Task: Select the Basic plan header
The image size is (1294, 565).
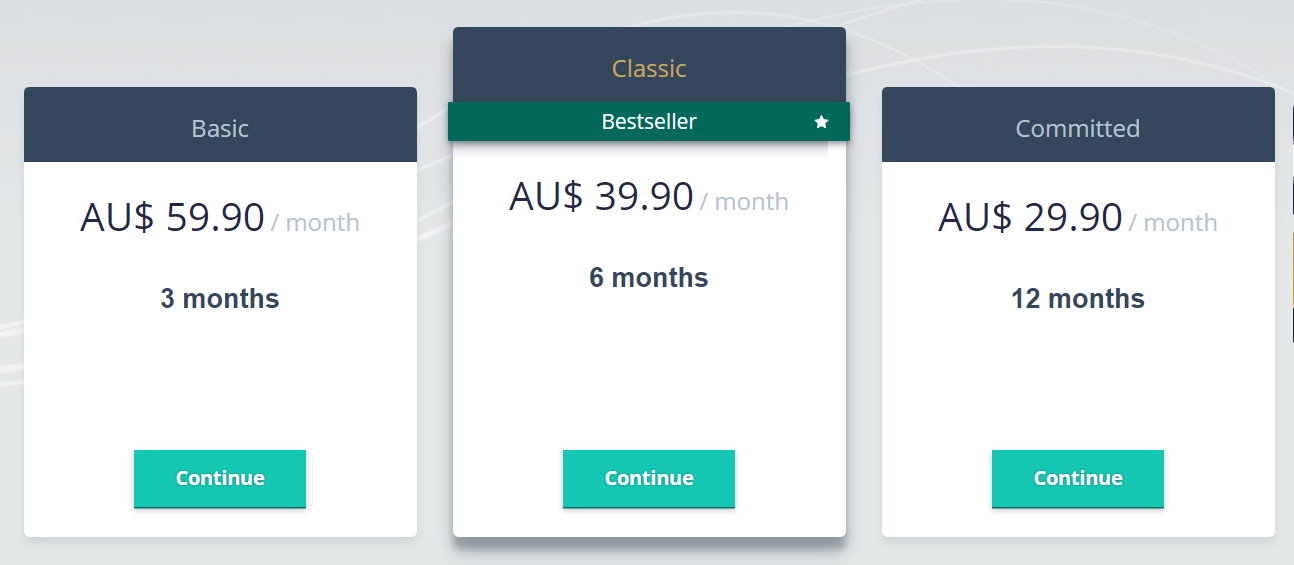Action: click(220, 125)
